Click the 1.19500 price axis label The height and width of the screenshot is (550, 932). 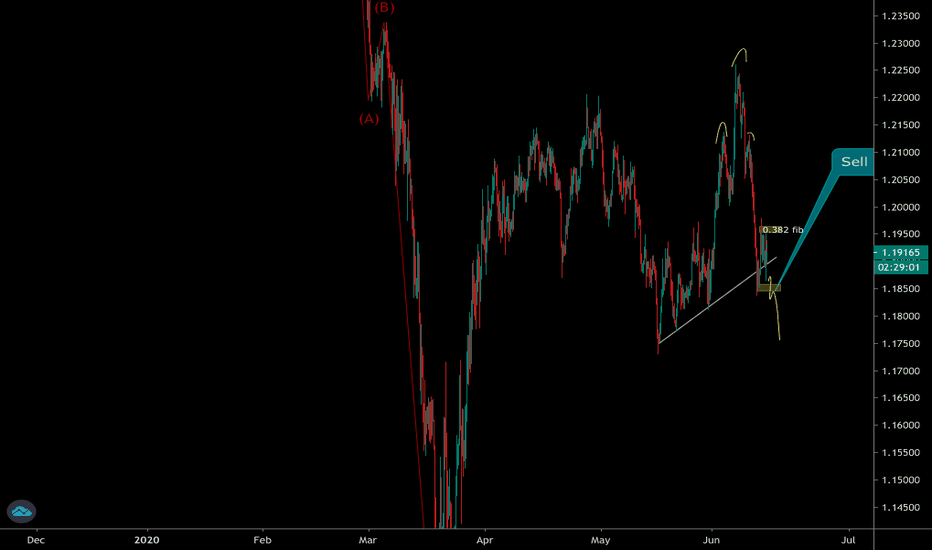pyautogui.click(x=901, y=234)
